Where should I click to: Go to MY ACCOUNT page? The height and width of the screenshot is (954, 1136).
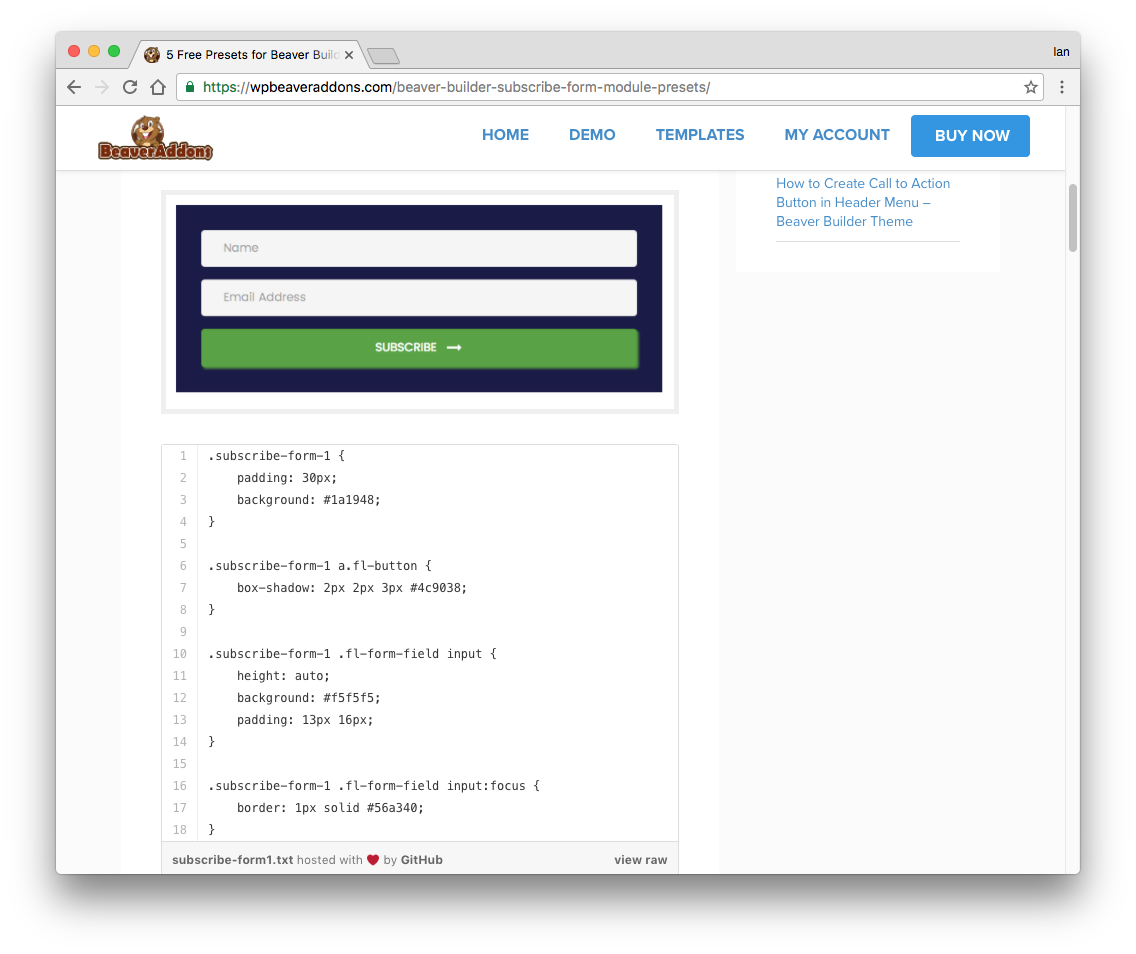(837, 135)
